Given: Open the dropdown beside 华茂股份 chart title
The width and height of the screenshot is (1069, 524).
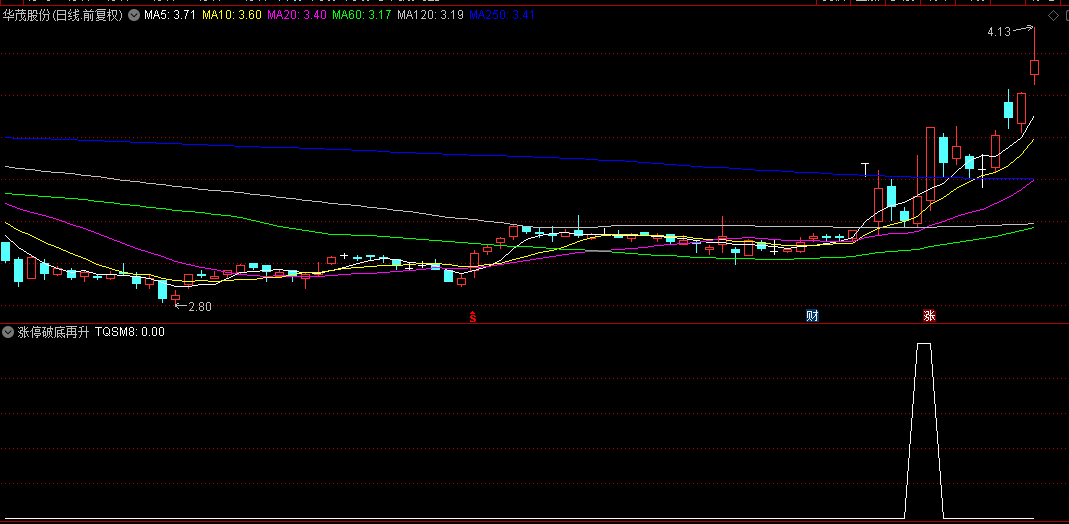Looking at the screenshot, I should point(133,14).
